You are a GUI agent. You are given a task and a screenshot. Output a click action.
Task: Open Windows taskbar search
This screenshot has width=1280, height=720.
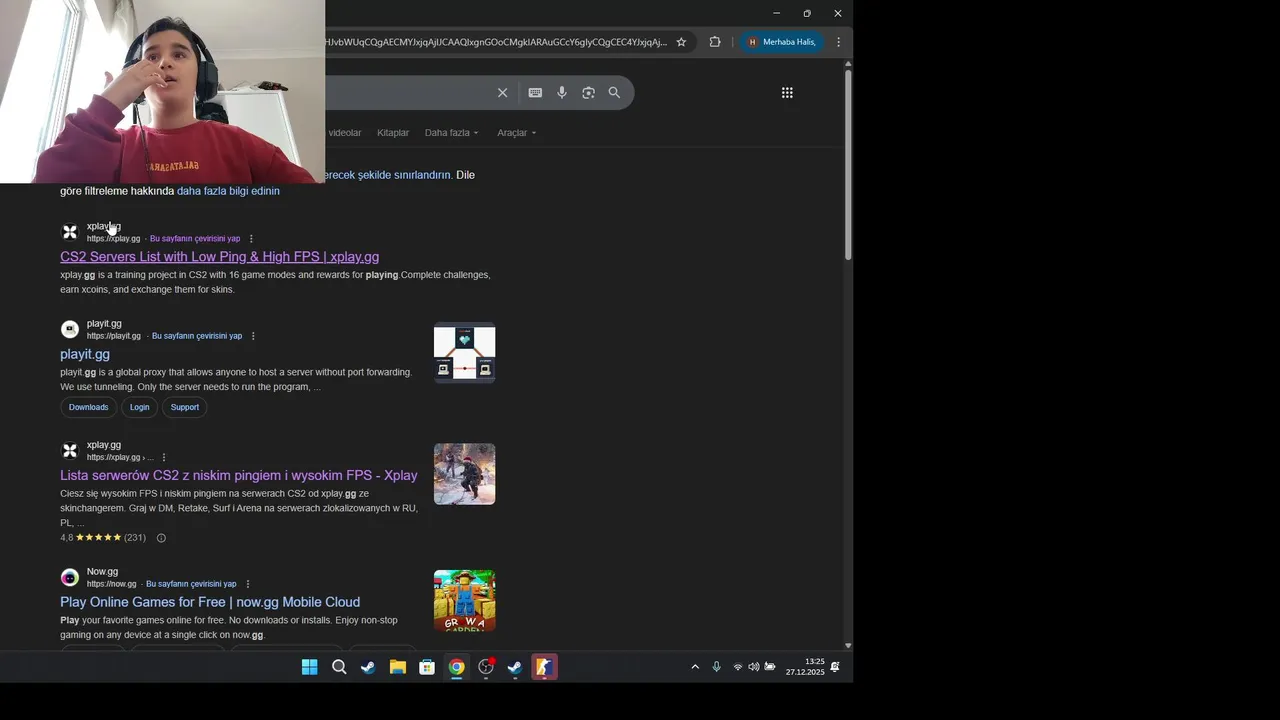coord(339,667)
